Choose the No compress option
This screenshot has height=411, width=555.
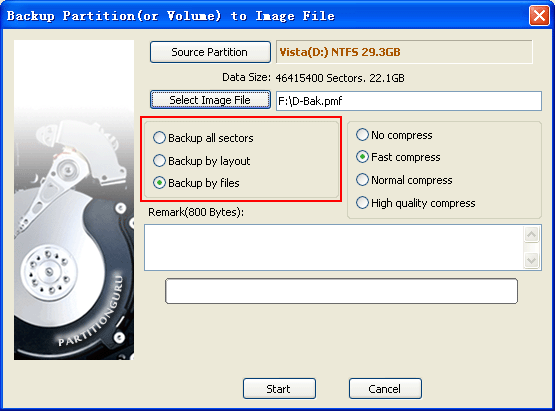(x=394, y=135)
